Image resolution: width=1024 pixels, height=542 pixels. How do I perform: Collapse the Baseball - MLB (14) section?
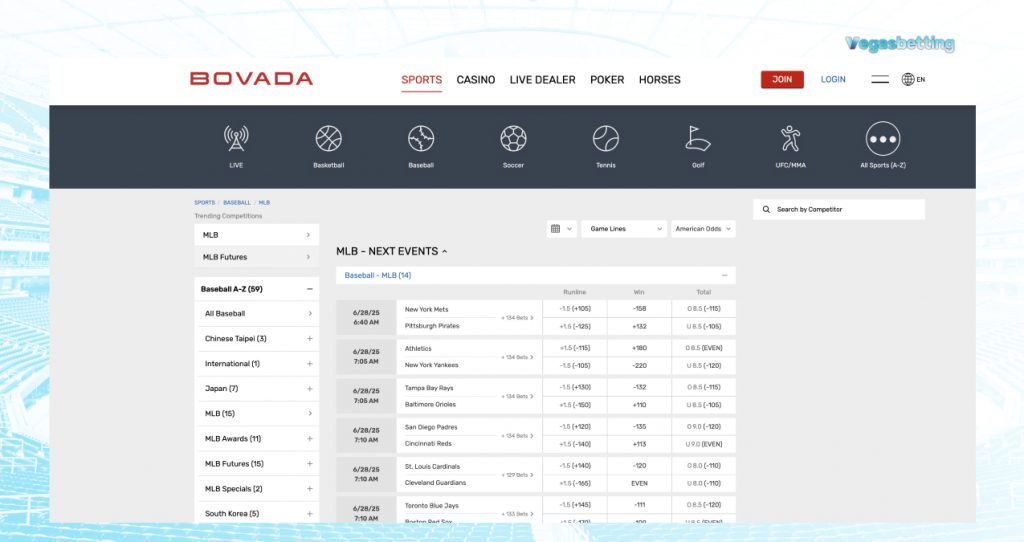click(x=724, y=276)
